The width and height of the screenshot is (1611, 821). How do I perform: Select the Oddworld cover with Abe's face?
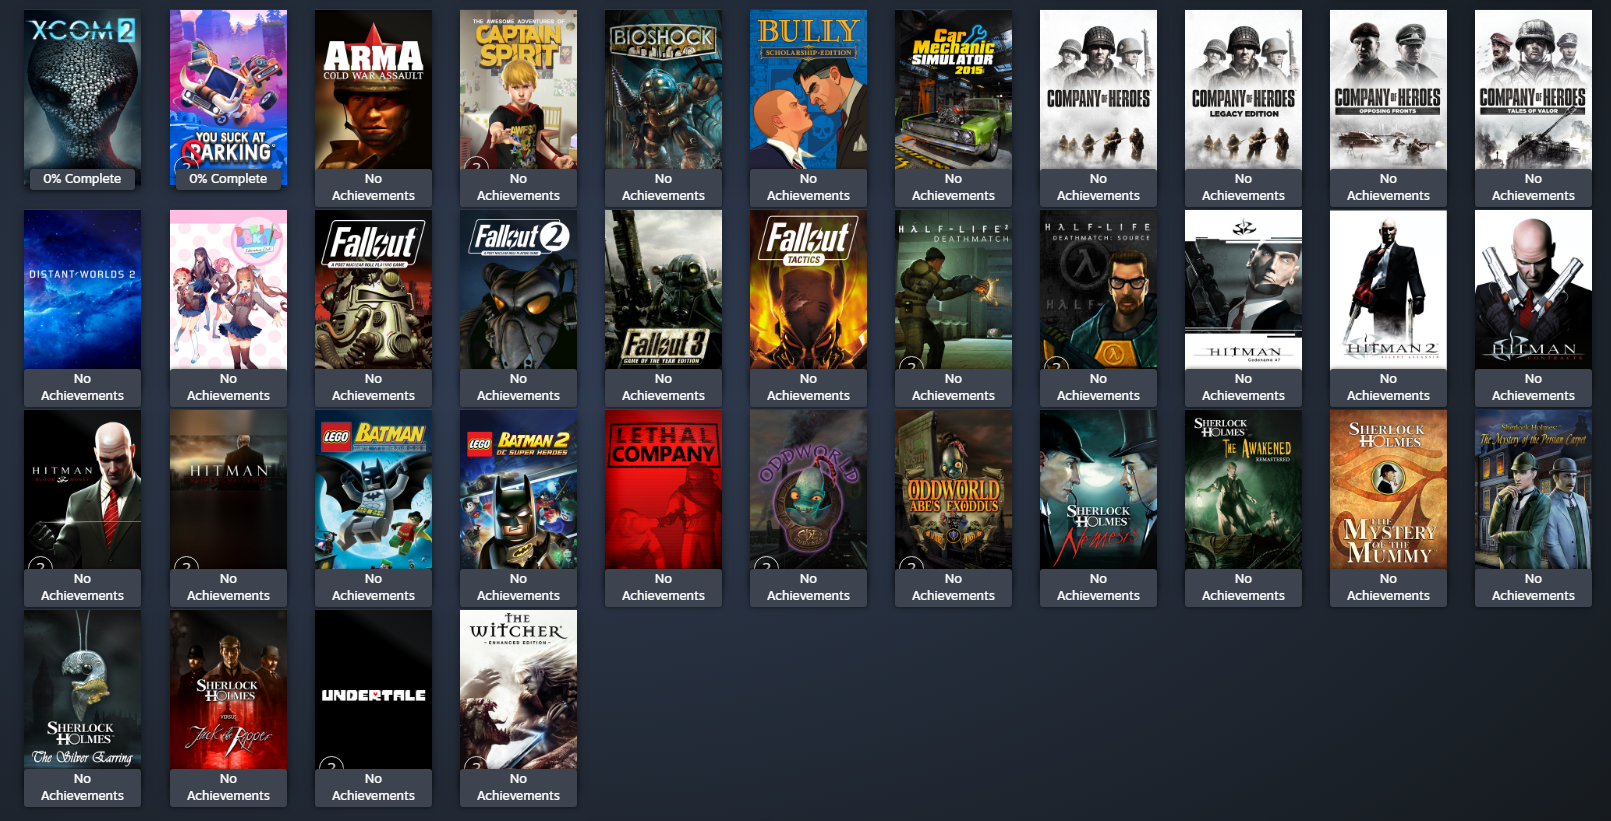click(808, 490)
